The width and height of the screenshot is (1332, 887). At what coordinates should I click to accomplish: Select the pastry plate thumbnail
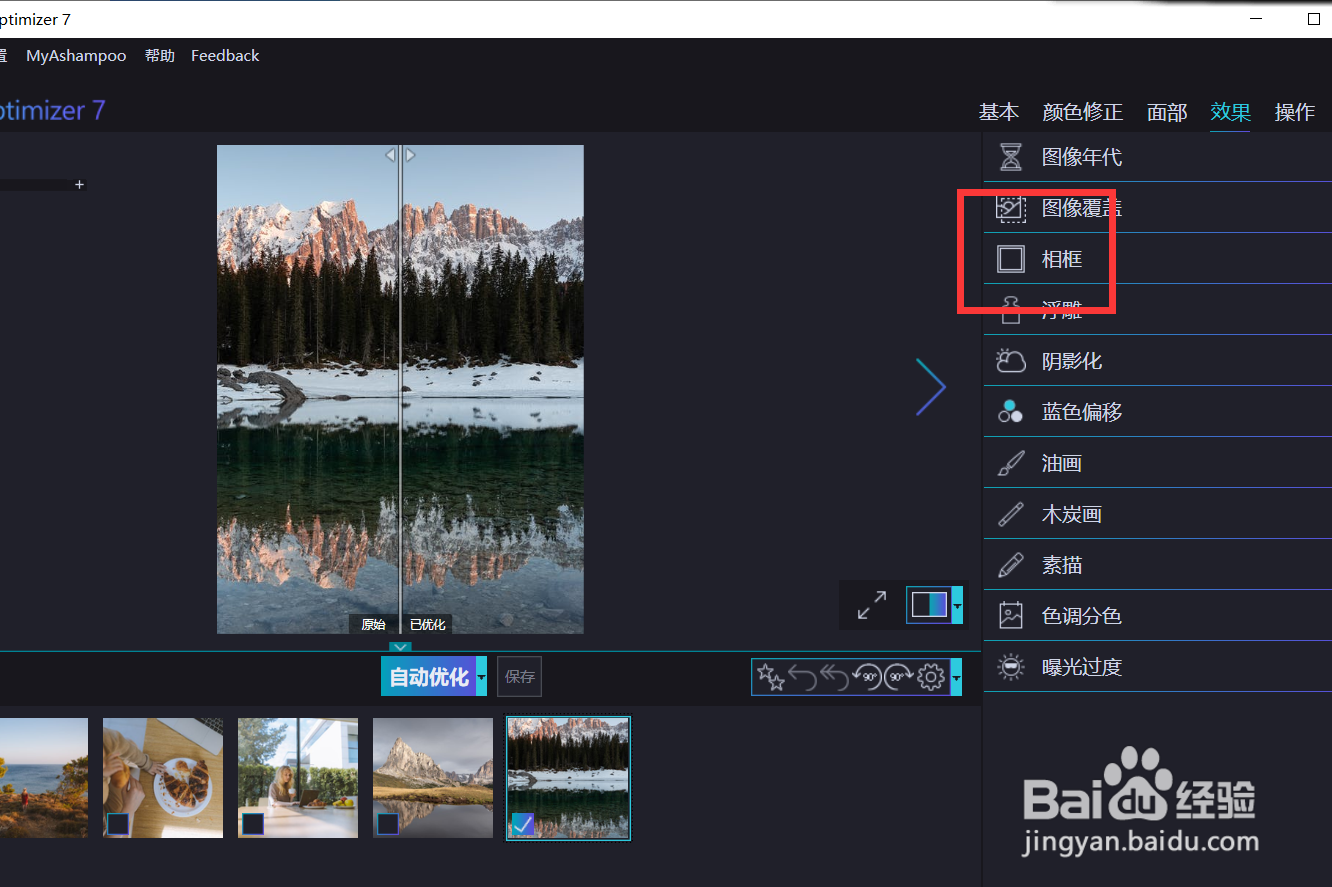point(163,778)
